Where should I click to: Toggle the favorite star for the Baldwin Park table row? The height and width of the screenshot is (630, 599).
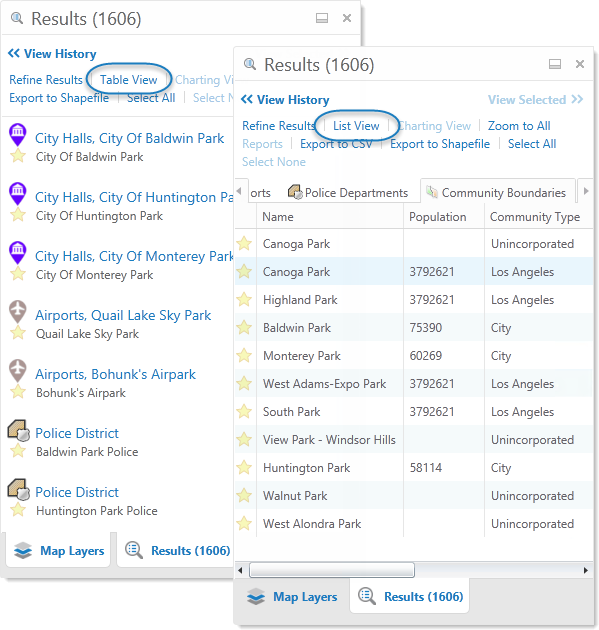[x=244, y=327]
